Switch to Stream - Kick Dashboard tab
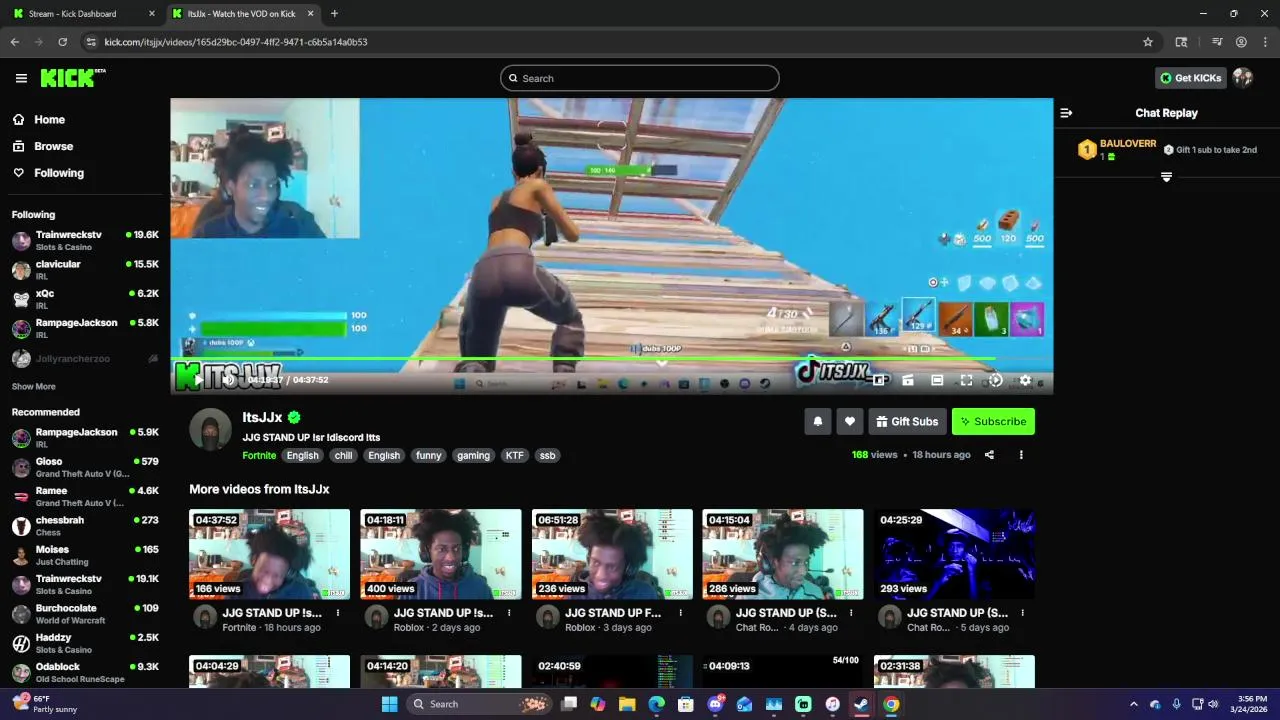This screenshot has height=720, width=1280. point(82,14)
